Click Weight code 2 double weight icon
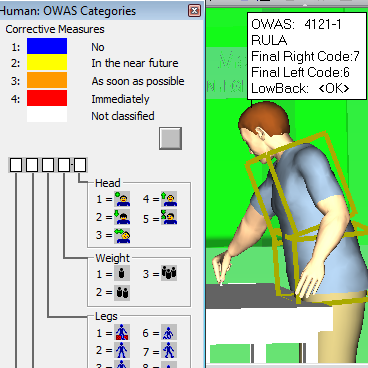Viewport: 368px width, 368px height. (122, 293)
